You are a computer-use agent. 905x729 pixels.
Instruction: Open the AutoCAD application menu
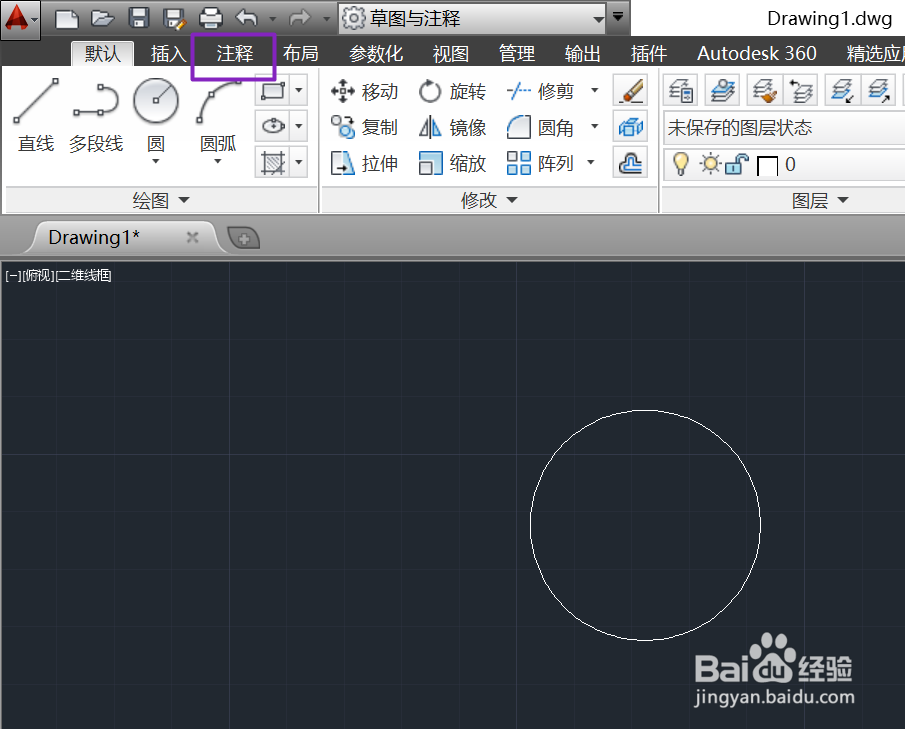[20, 19]
